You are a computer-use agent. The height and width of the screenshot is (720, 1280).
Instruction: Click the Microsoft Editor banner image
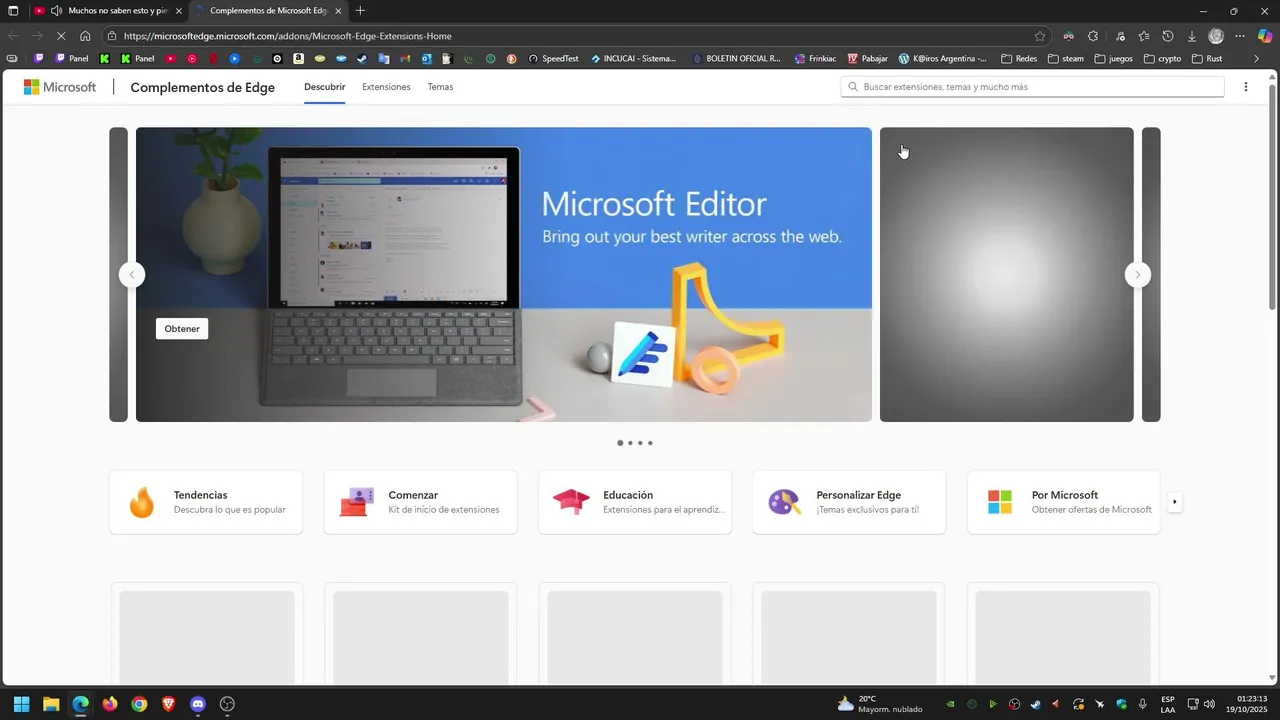pyautogui.click(x=504, y=274)
